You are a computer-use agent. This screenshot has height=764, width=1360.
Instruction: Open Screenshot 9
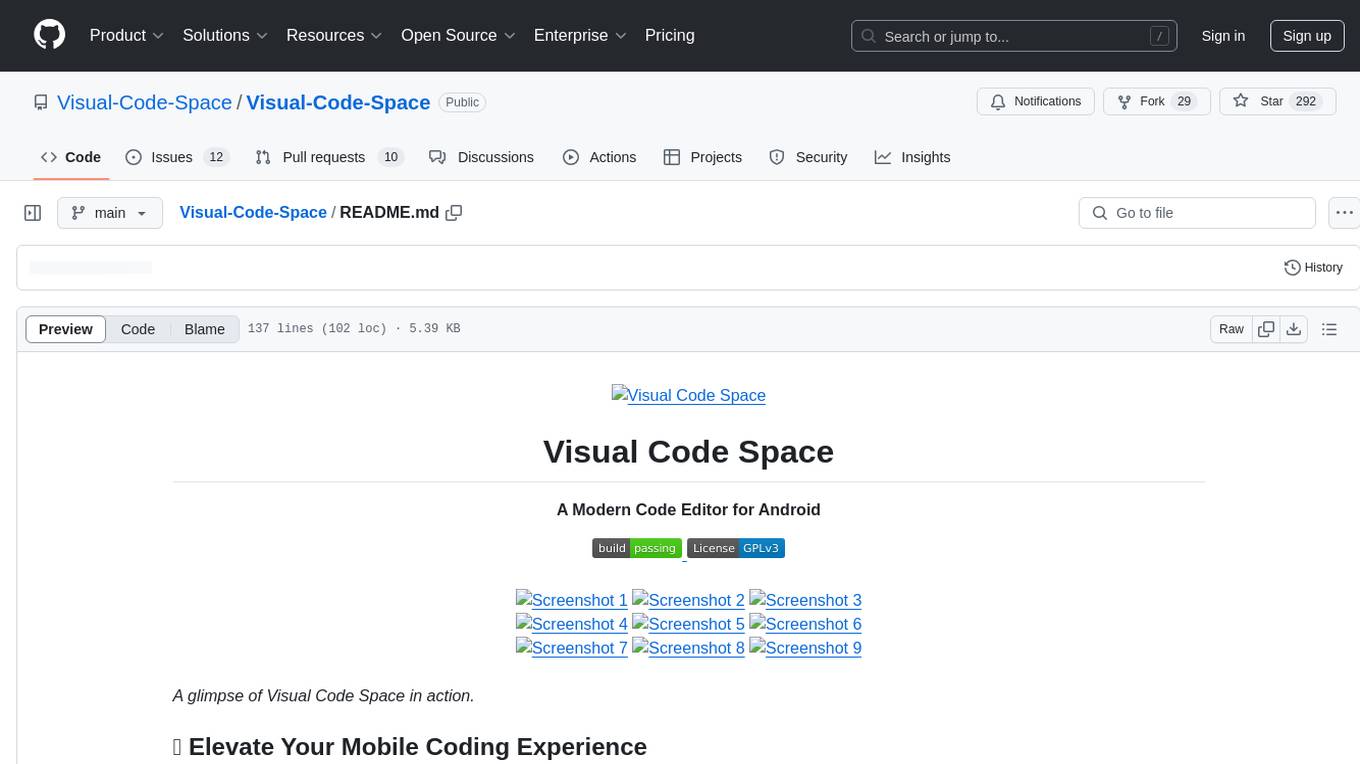point(806,648)
